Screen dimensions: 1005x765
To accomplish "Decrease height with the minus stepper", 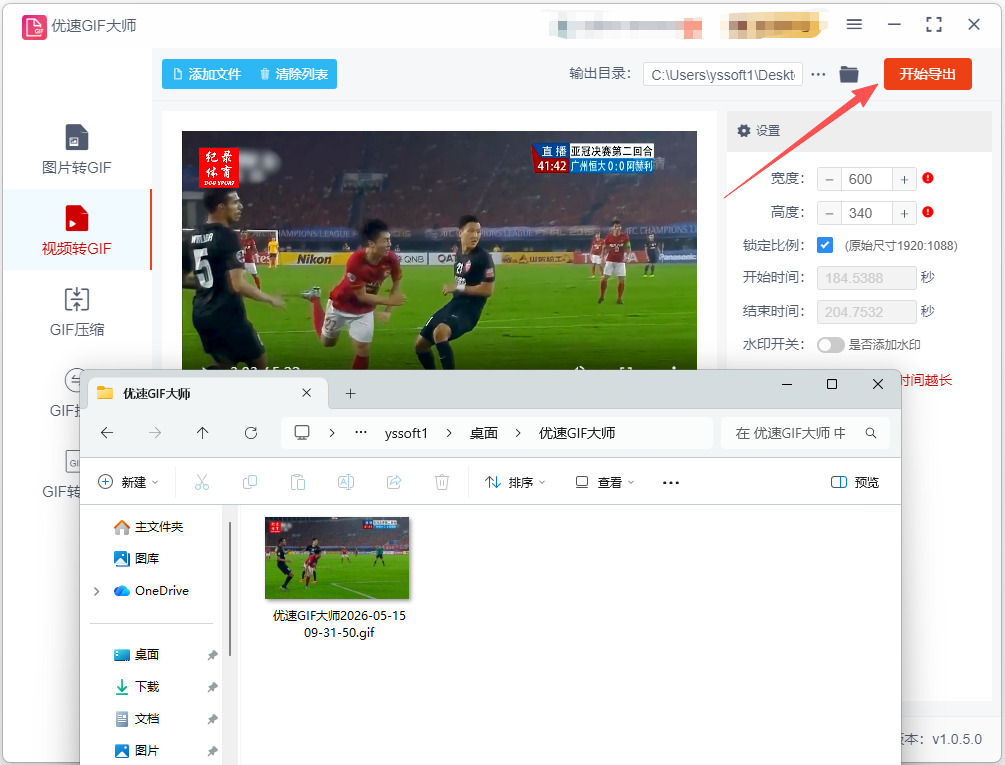I will click(x=829, y=213).
